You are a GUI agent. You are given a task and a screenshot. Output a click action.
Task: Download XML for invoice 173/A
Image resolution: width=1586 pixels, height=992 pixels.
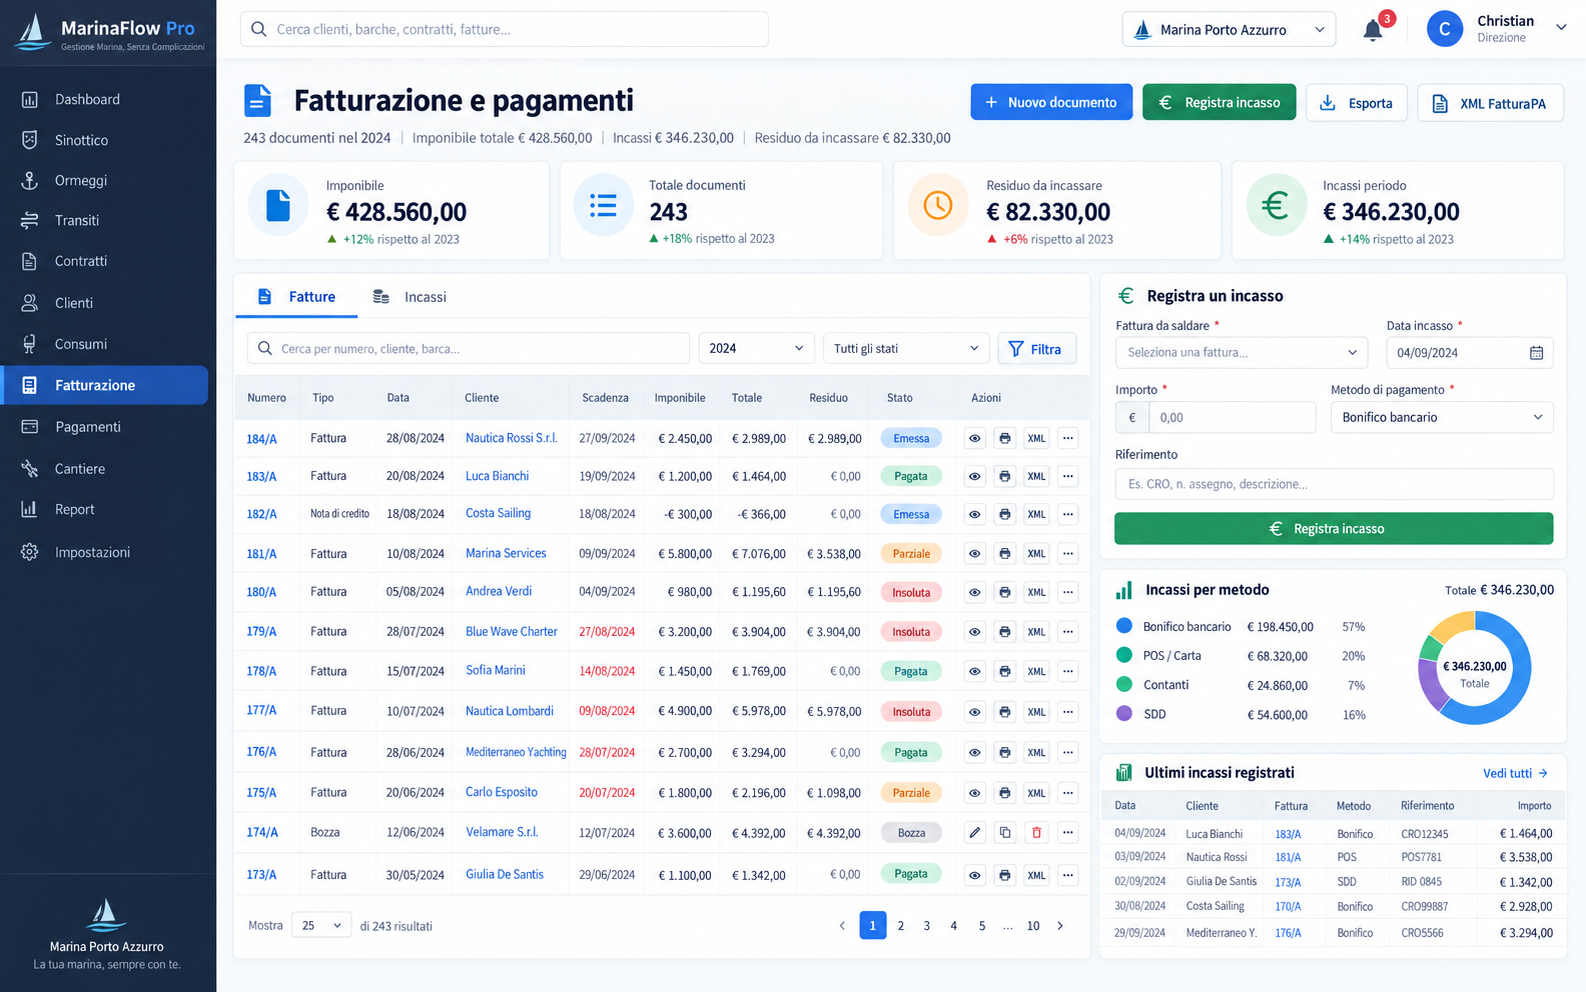tap(1037, 875)
